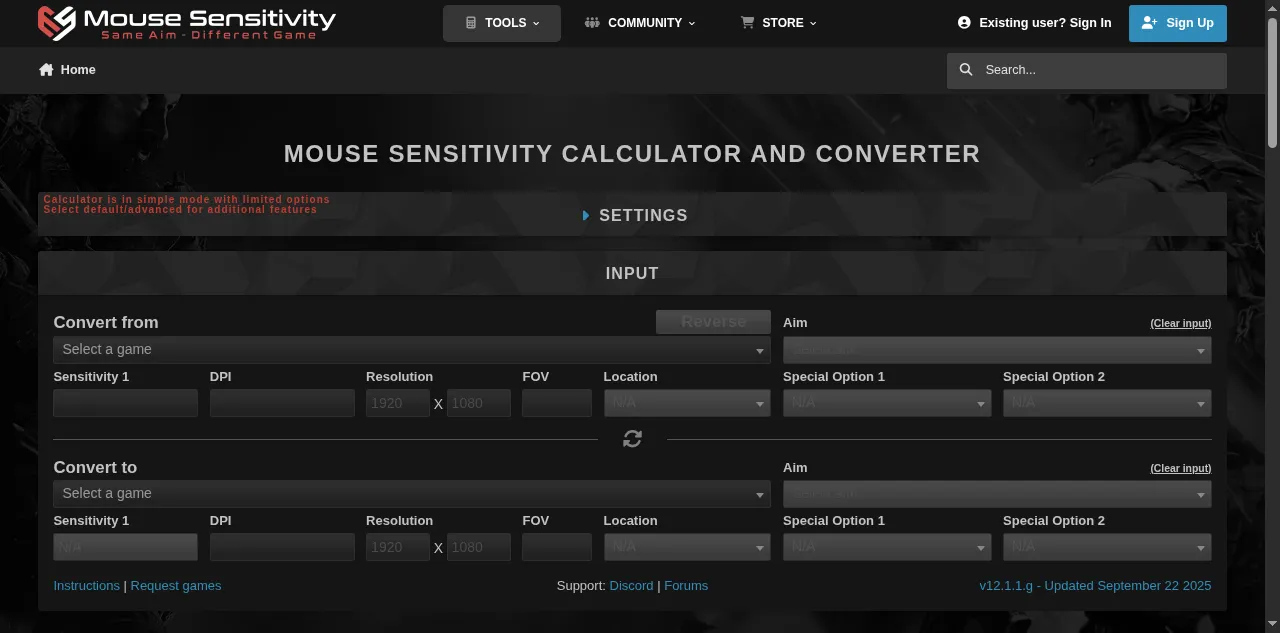The image size is (1280, 633).
Task: Click Convert to DPI field
Action: coord(282,547)
